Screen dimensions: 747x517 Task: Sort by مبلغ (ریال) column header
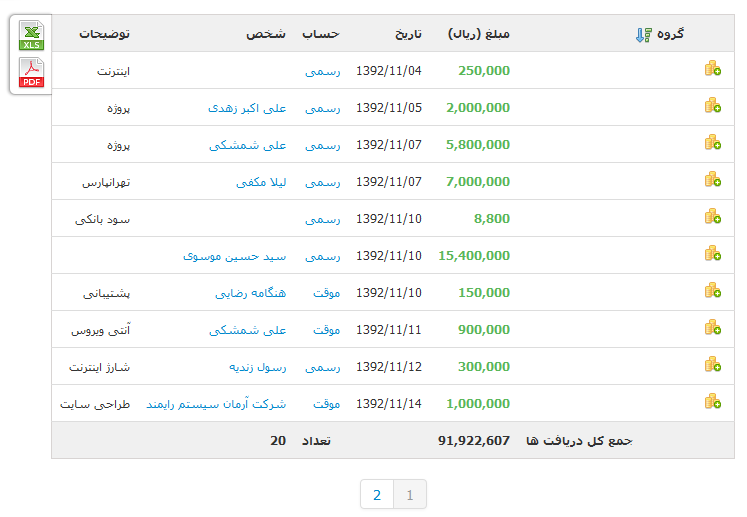pos(478,34)
